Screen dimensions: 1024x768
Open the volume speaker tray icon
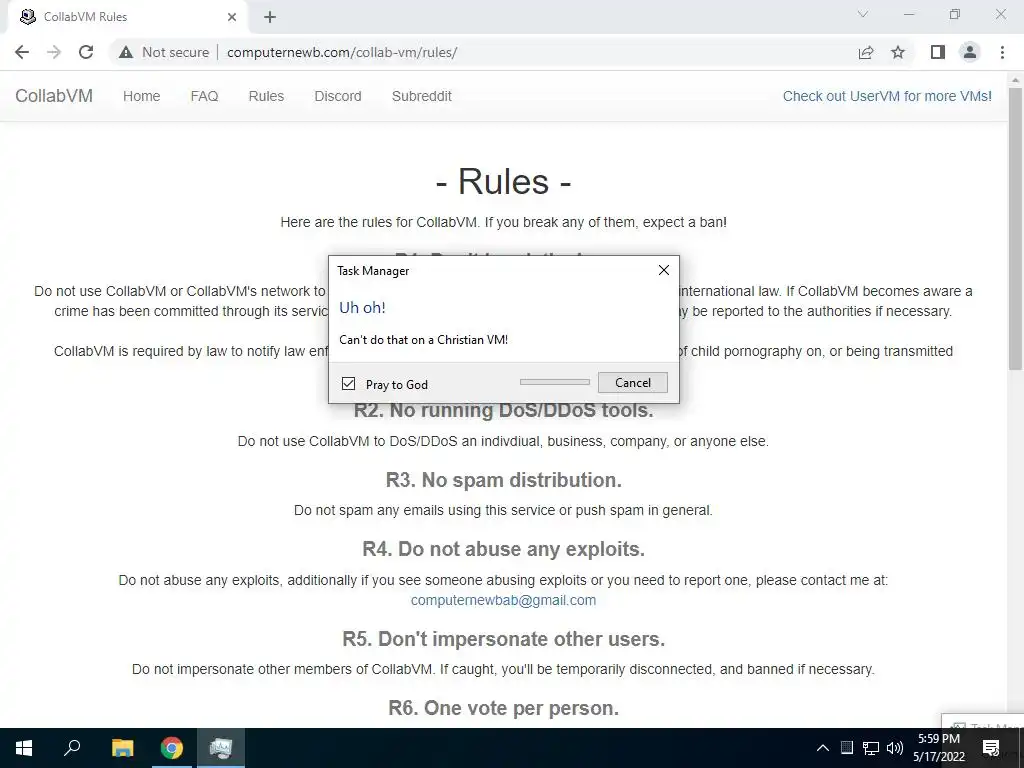coord(894,748)
